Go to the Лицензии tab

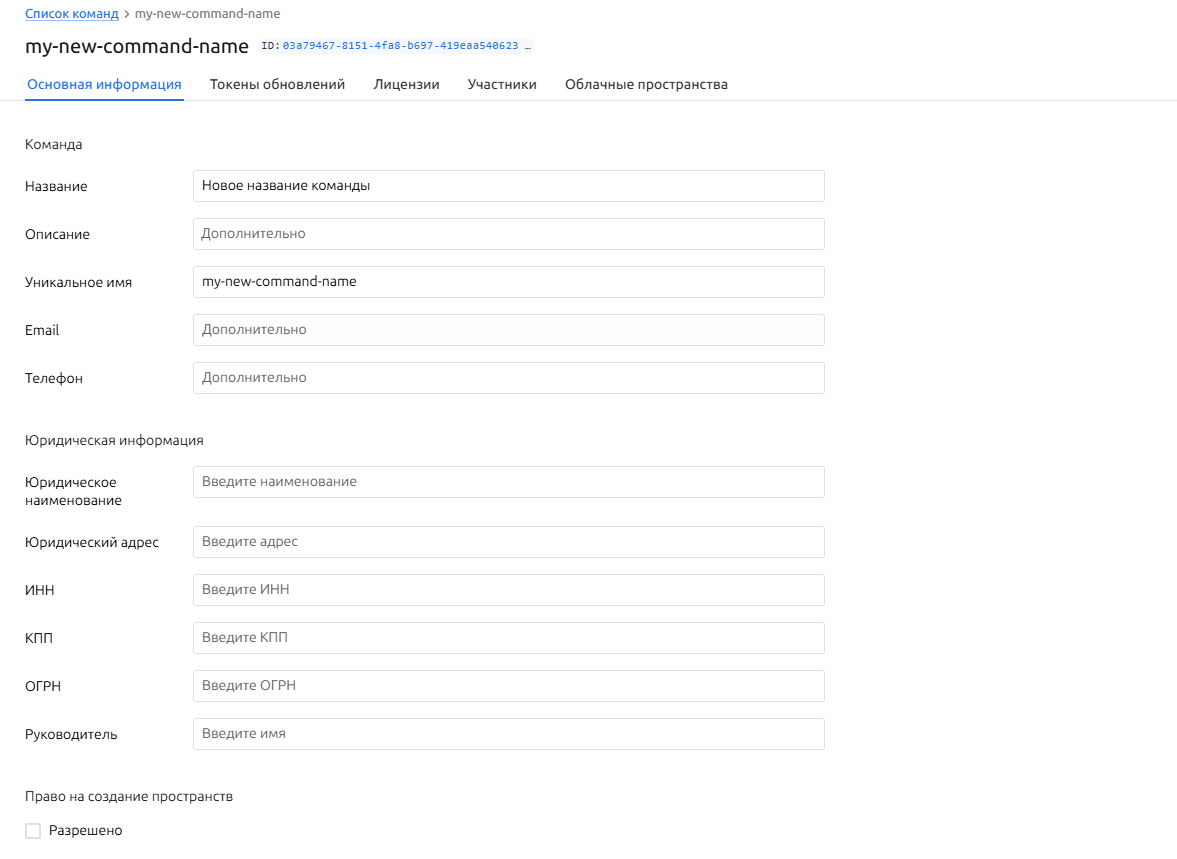tap(406, 85)
